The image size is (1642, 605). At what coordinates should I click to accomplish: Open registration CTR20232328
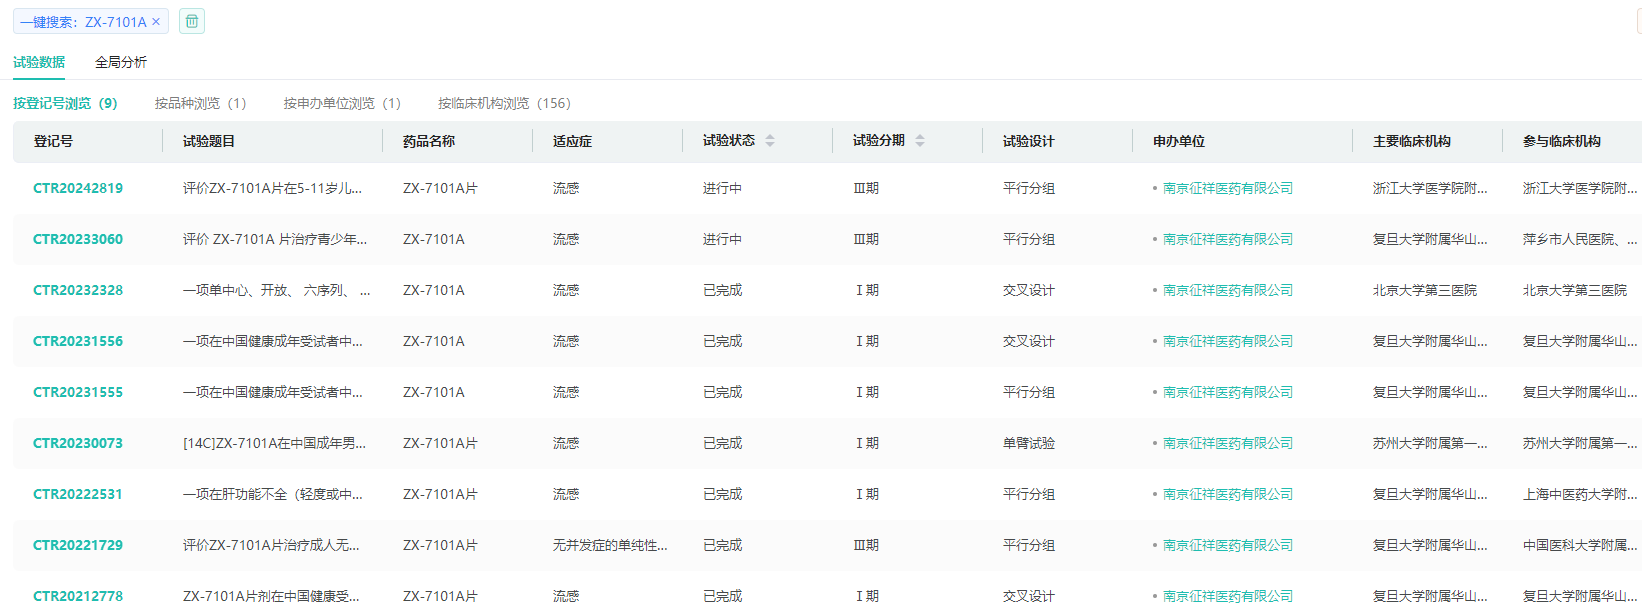tap(78, 290)
